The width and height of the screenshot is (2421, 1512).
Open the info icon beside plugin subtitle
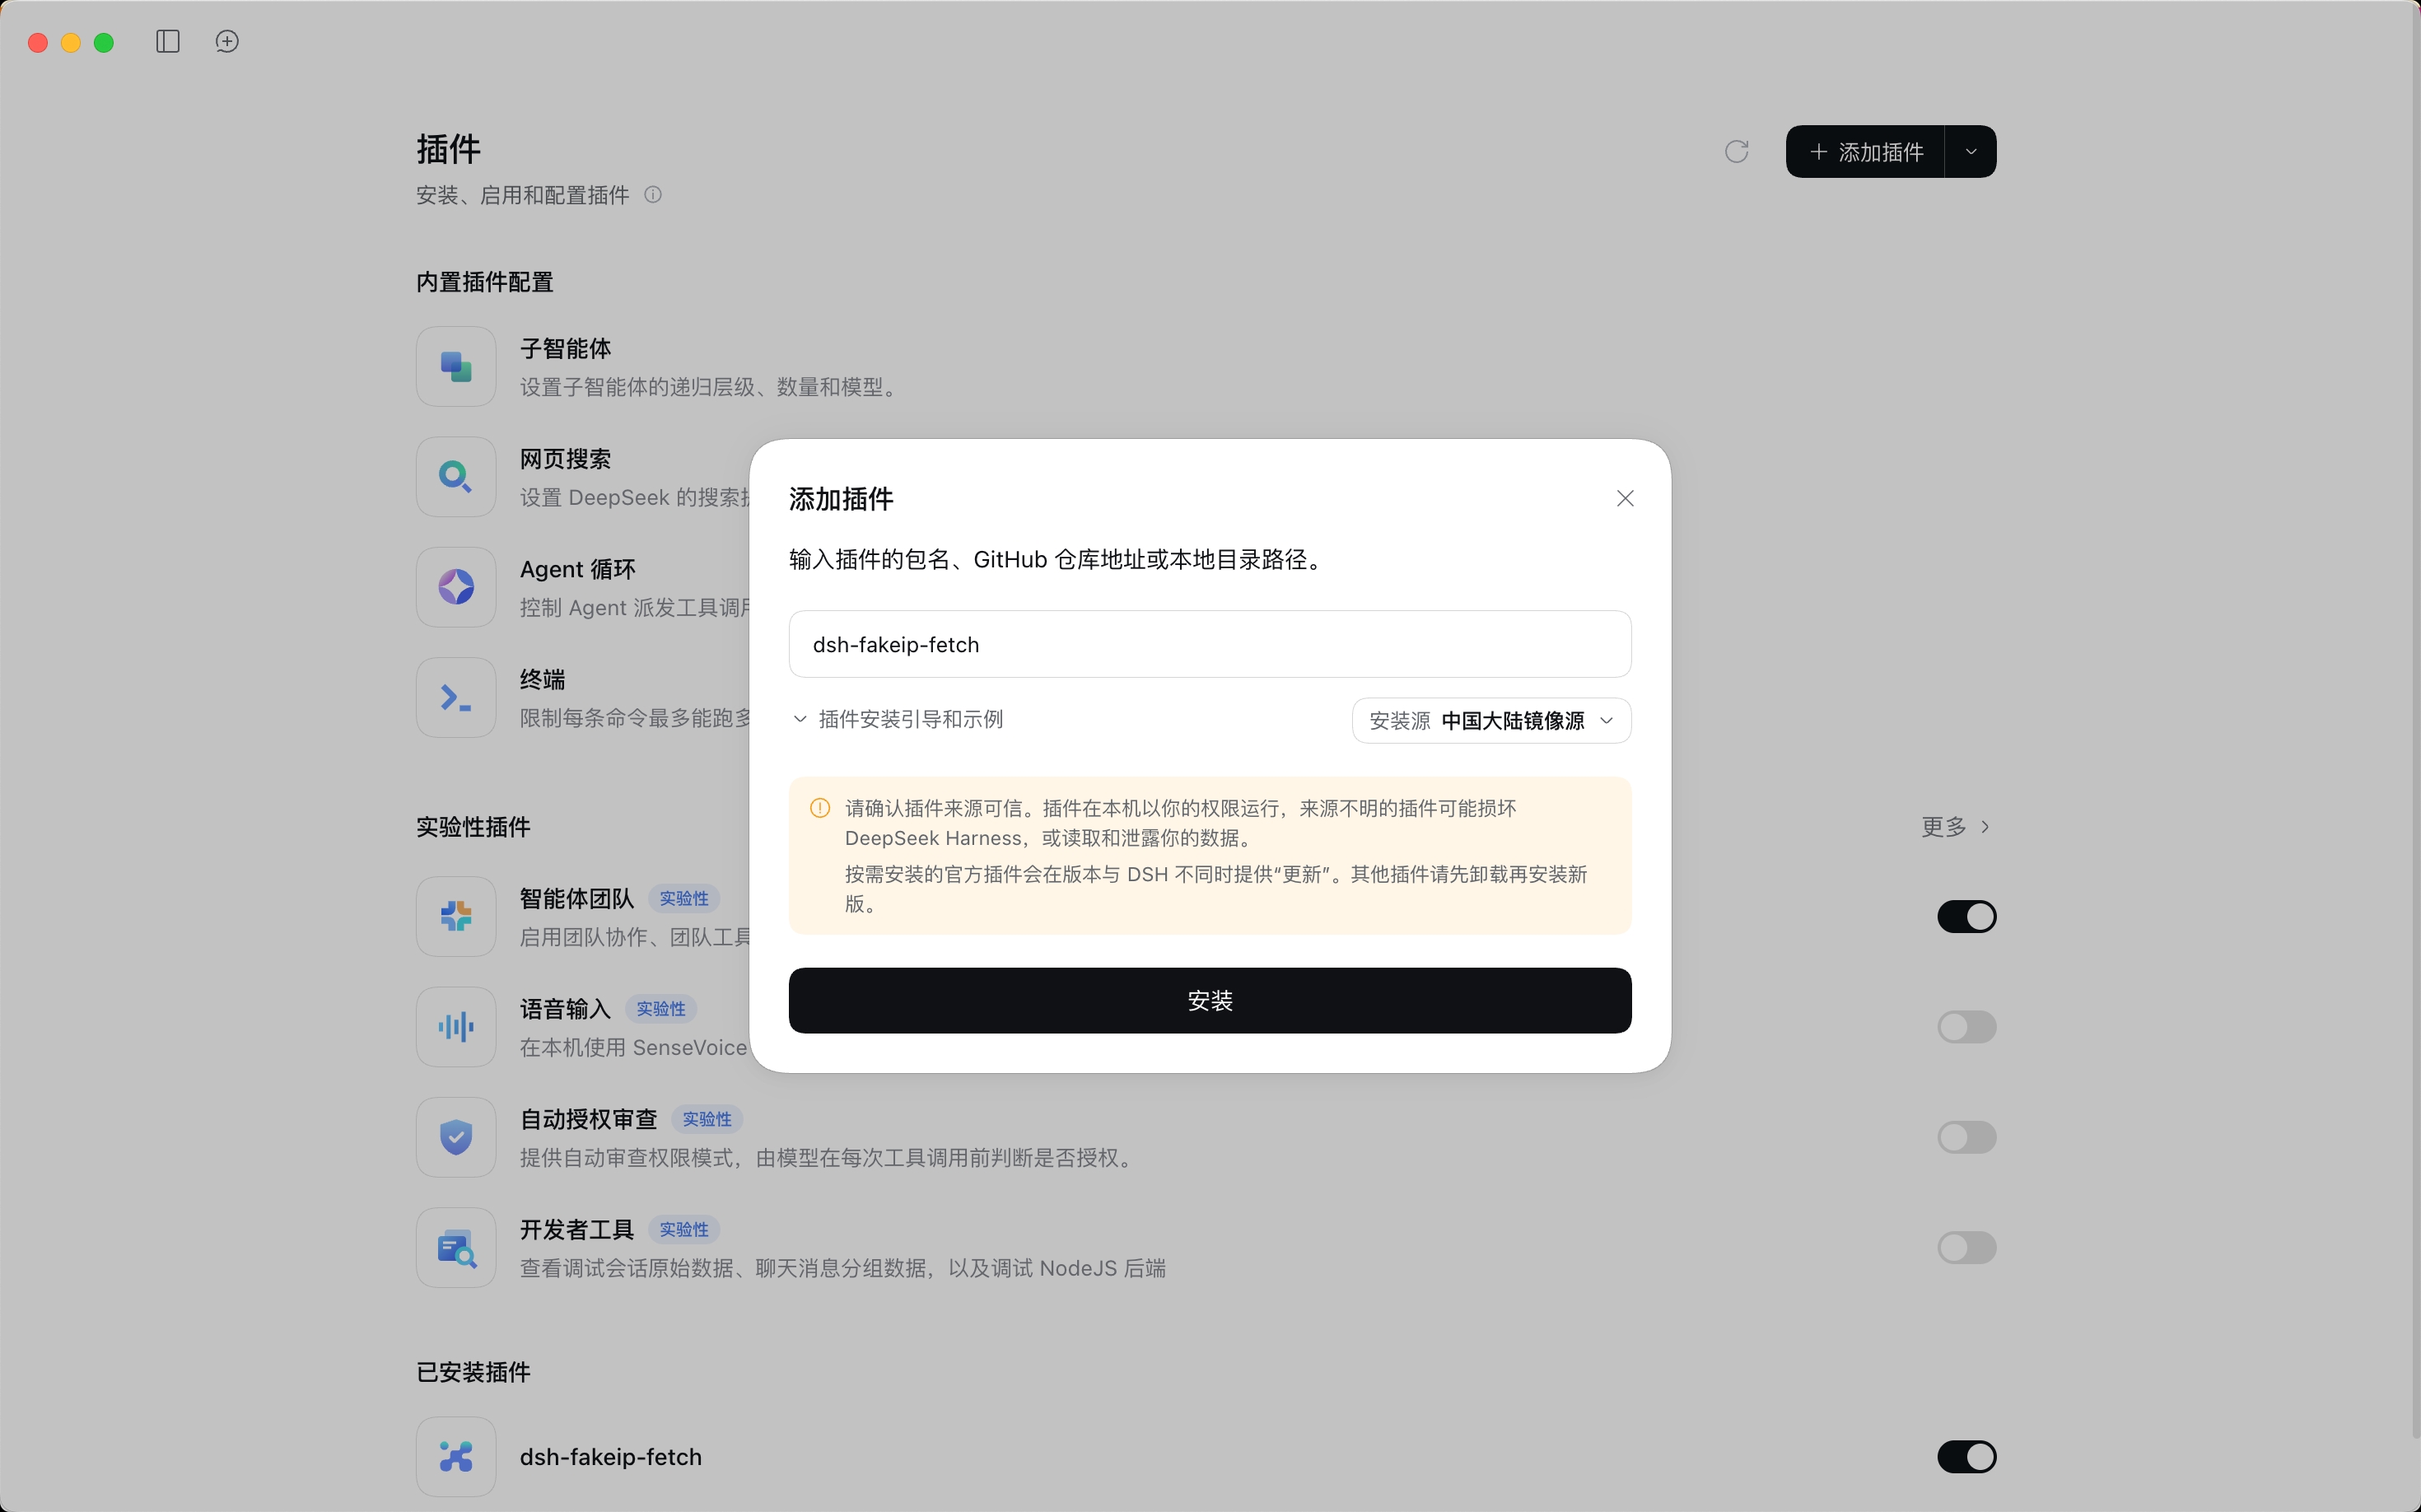point(653,194)
